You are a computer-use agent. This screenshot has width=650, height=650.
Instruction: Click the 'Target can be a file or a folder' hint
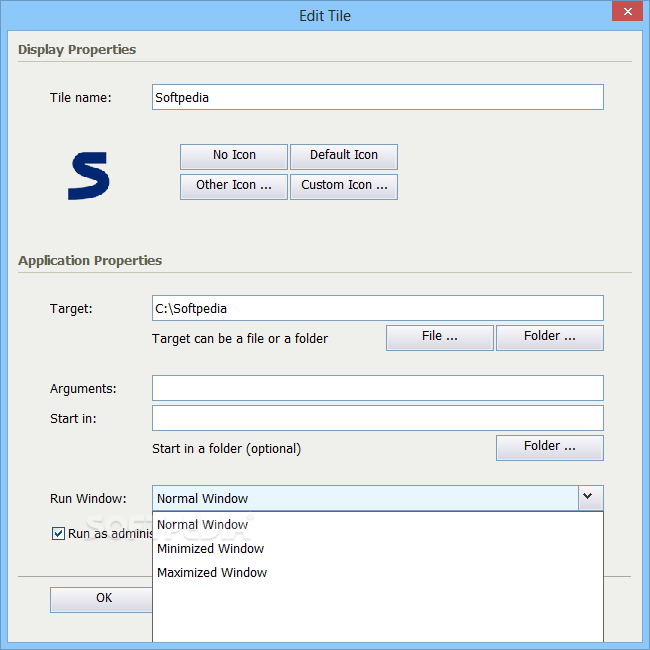[240, 339]
